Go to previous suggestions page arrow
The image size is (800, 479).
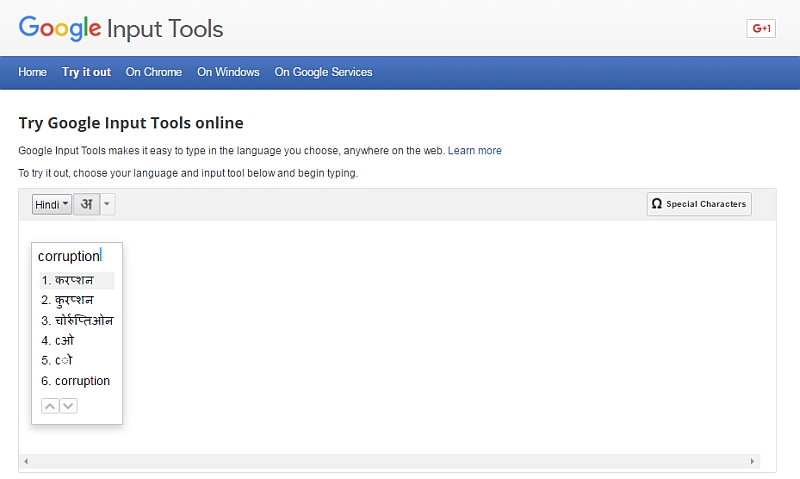[50, 406]
